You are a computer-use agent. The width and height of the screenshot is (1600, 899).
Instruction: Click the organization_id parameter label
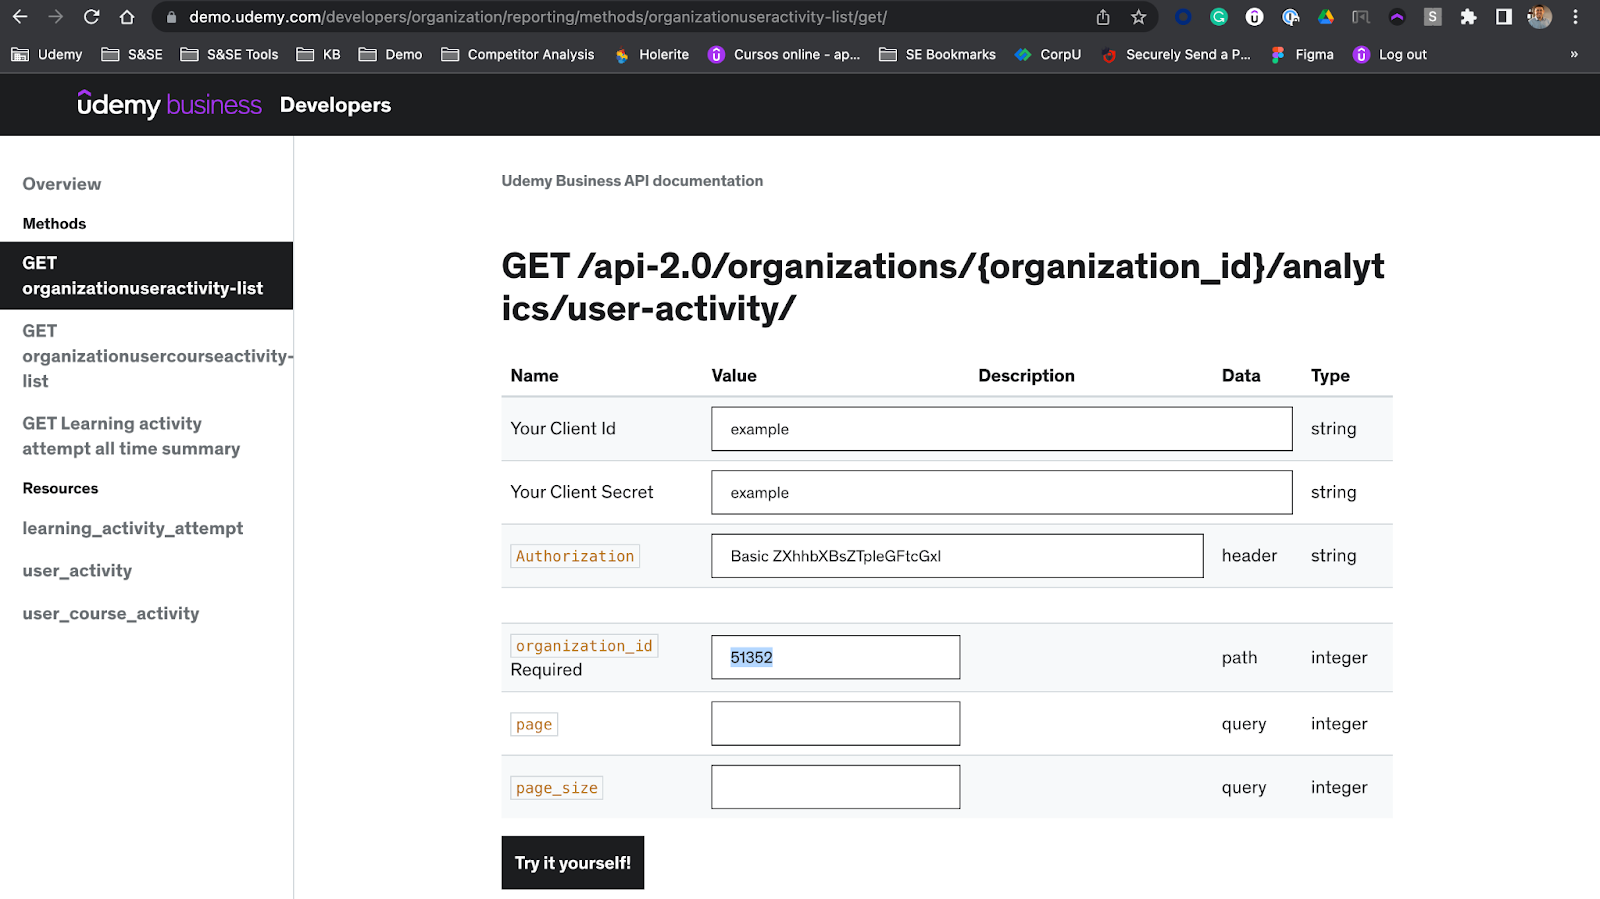tap(584, 646)
